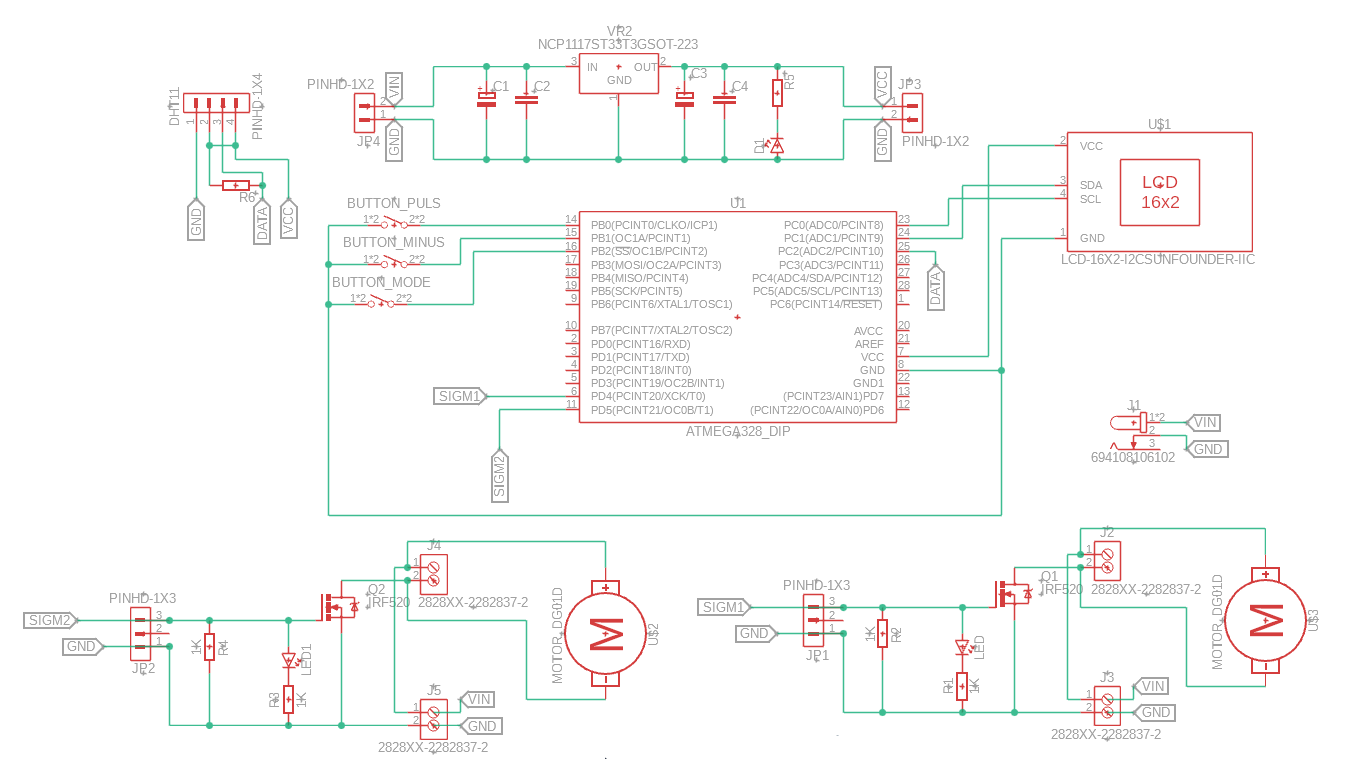This screenshot has height=762, width=1348.
Task: Select the D1 LED symbol
Action: click(776, 145)
